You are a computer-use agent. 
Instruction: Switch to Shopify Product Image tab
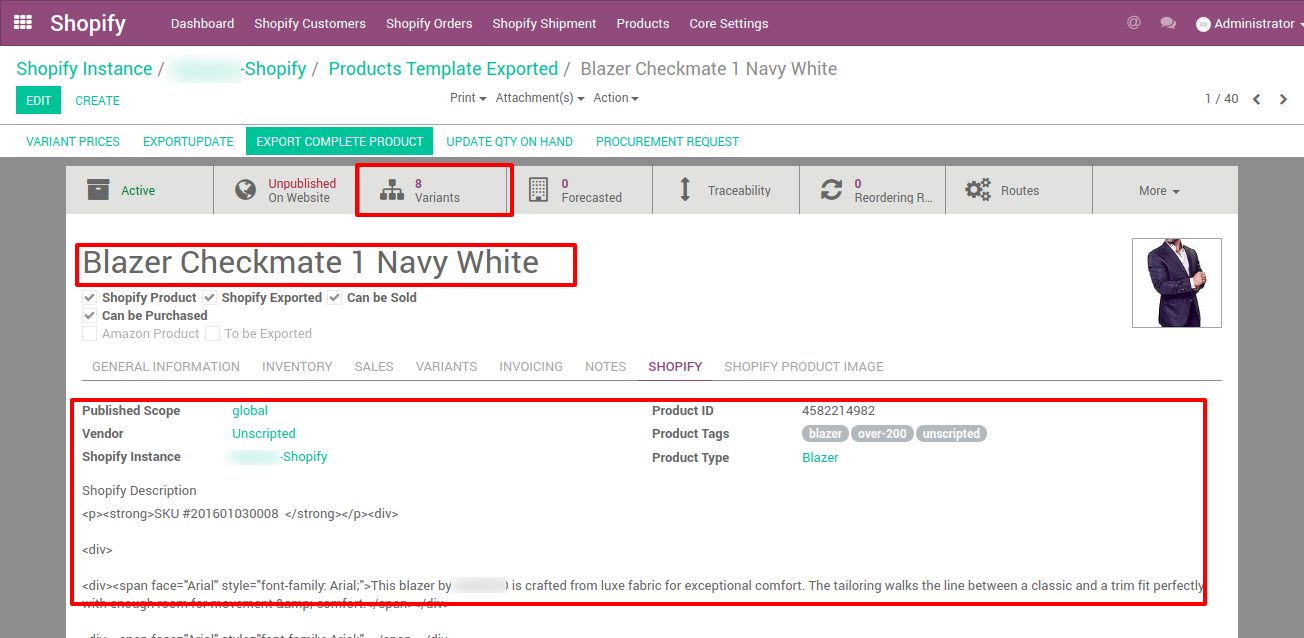click(x=804, y=367)
